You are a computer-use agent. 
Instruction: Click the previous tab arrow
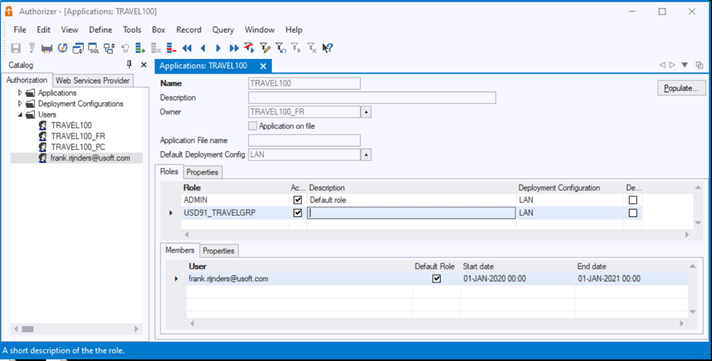pos(662,65)
